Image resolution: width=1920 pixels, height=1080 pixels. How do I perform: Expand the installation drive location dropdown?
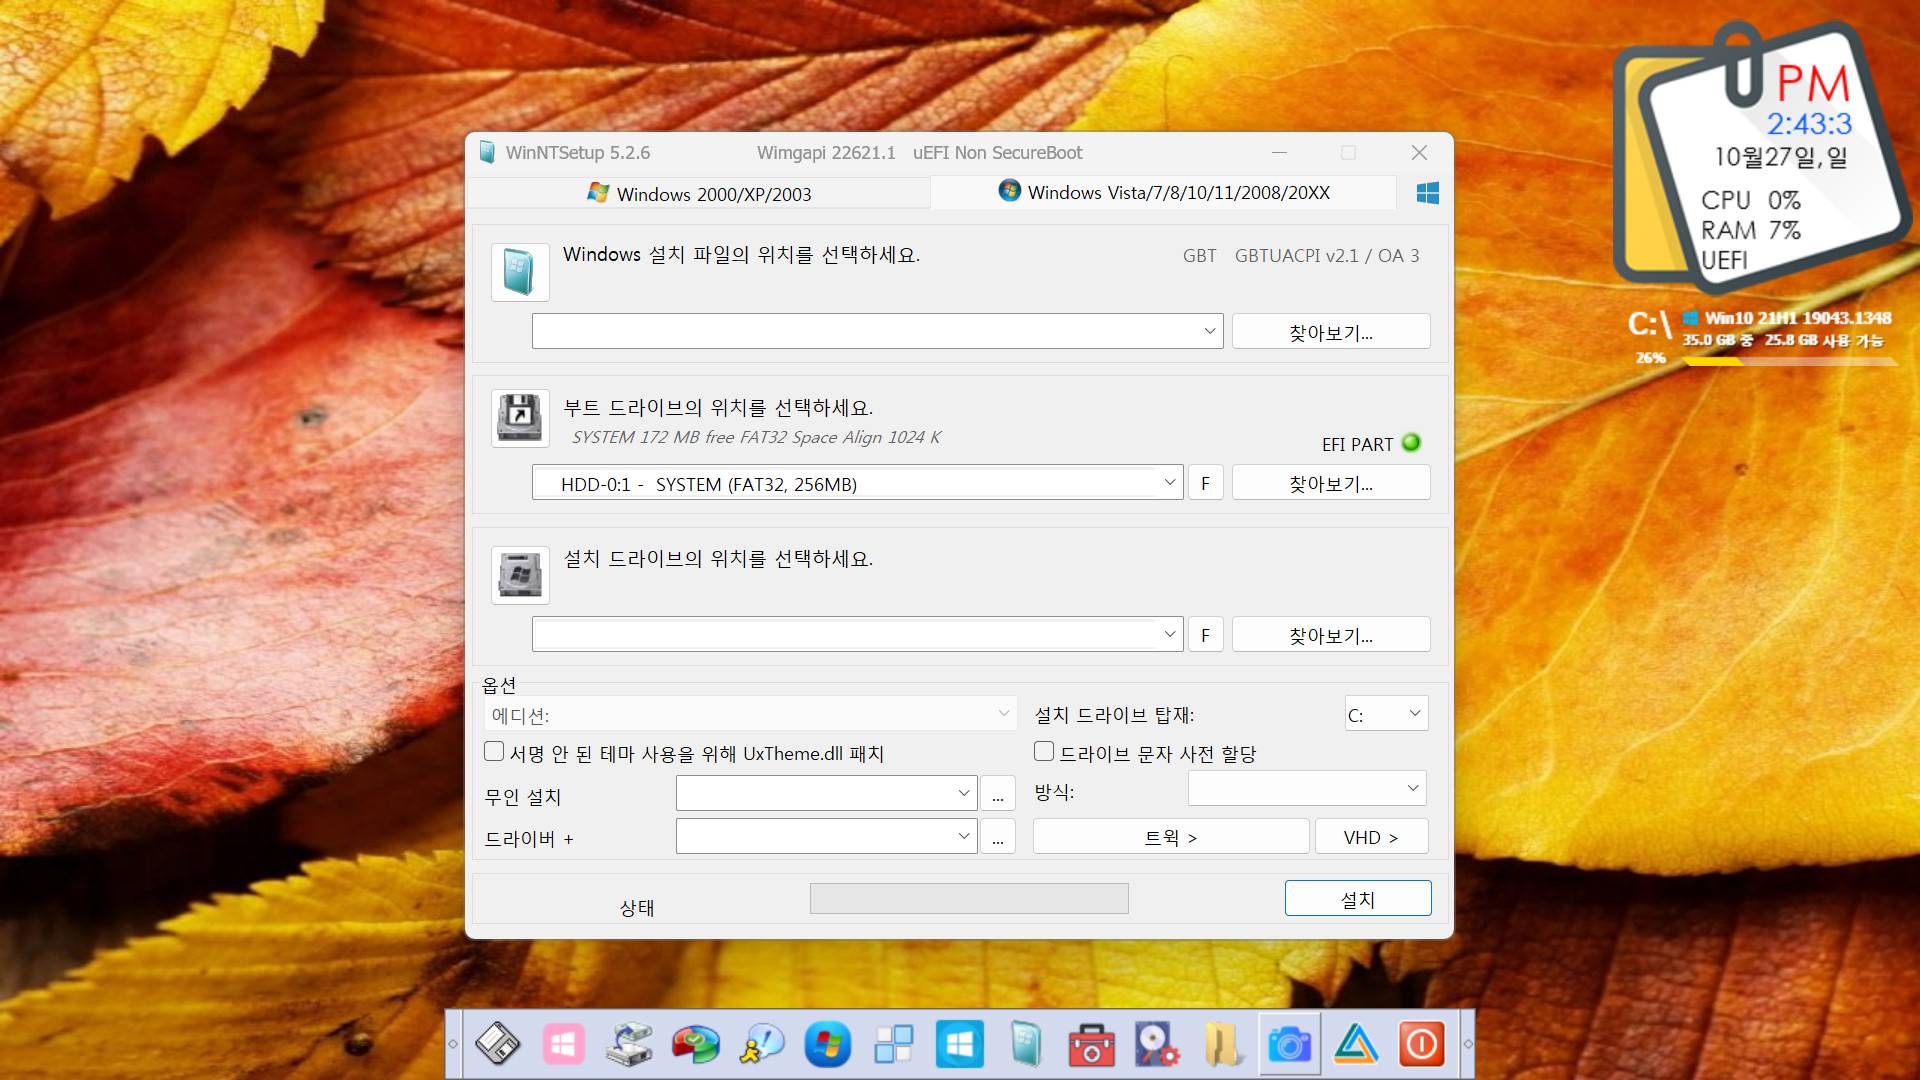coord(857,634)
